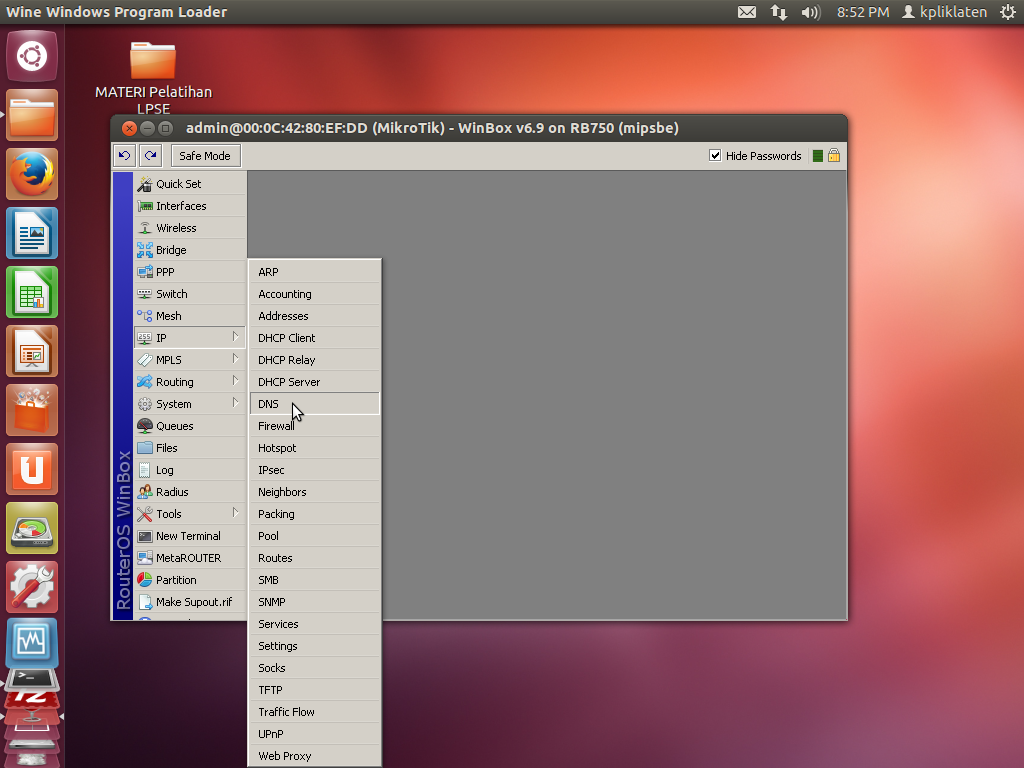Open DNS from the IP submenu
Screen dimensions: 1024x768
pyautogui.click(x=314, y=404)
